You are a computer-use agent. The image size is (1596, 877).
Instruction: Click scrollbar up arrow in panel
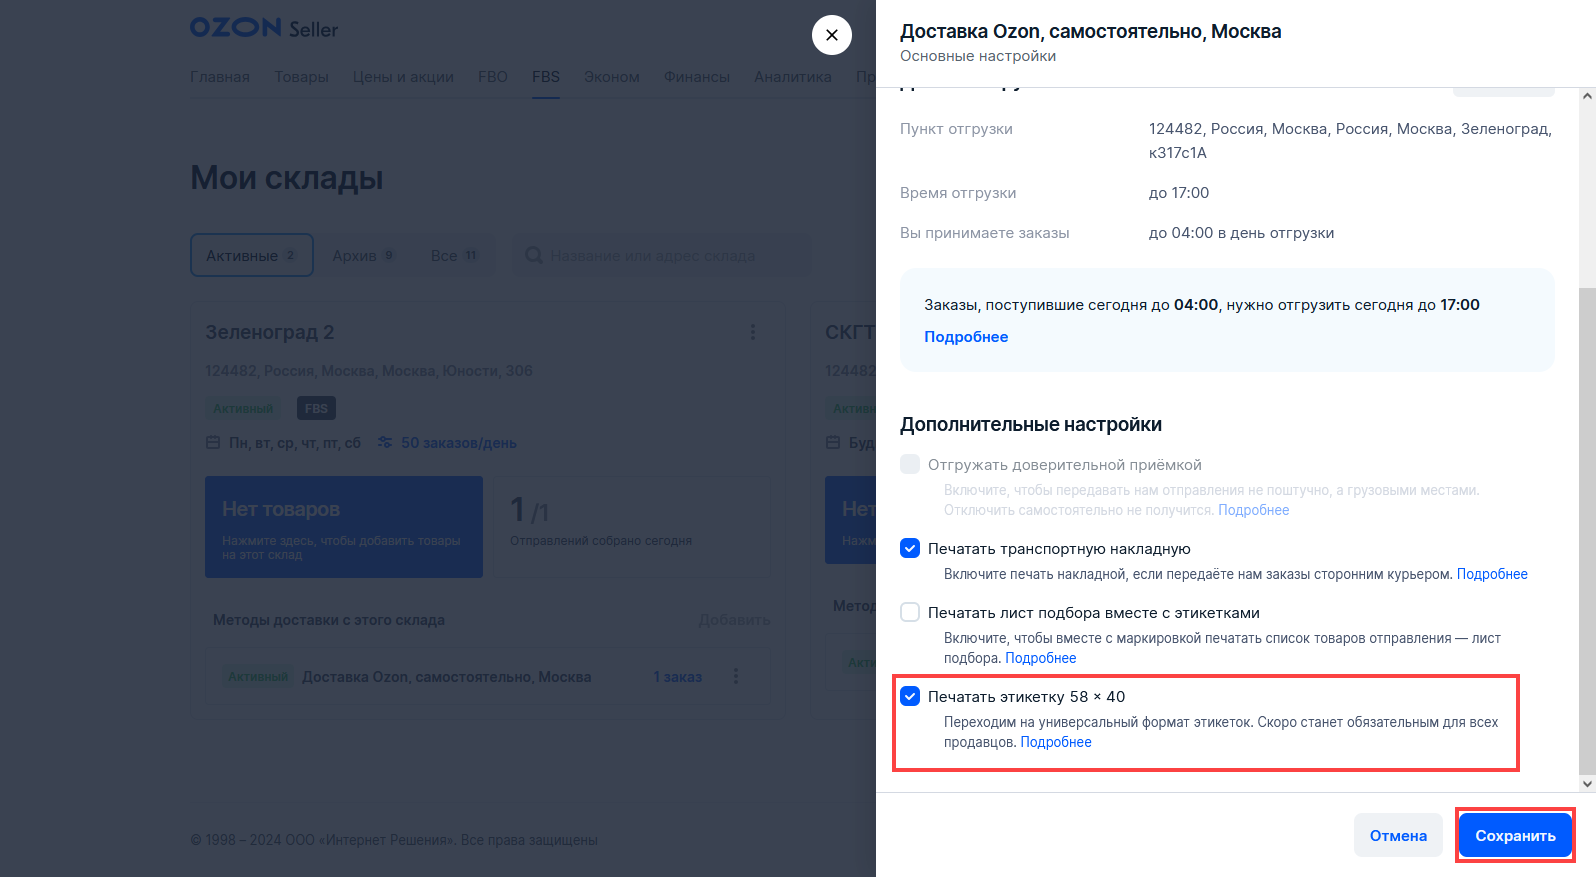tap(1587, 96)
